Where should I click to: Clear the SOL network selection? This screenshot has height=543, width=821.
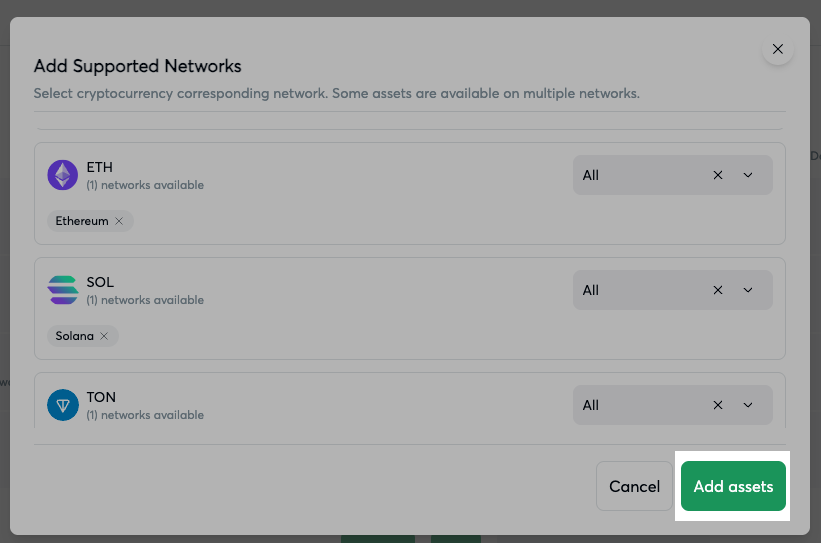[x=717, y=290]
